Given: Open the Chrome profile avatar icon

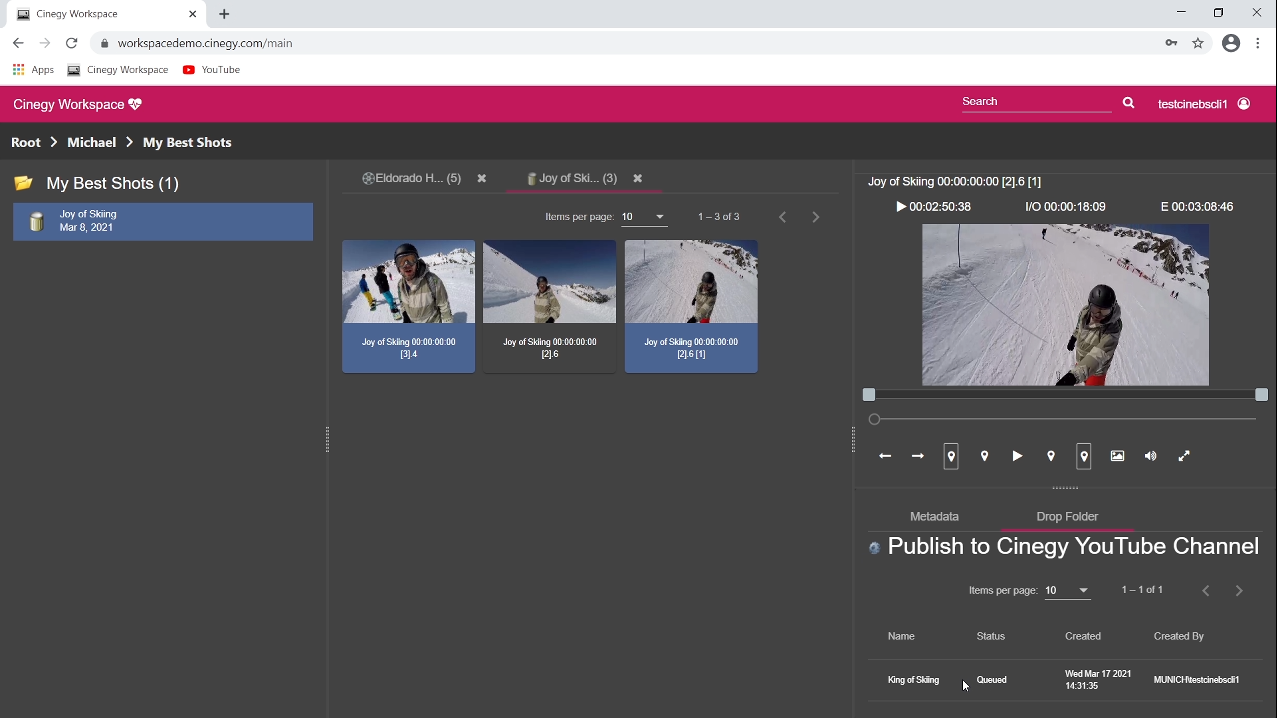Looking at the screenshot, I should pos(1231,43).
